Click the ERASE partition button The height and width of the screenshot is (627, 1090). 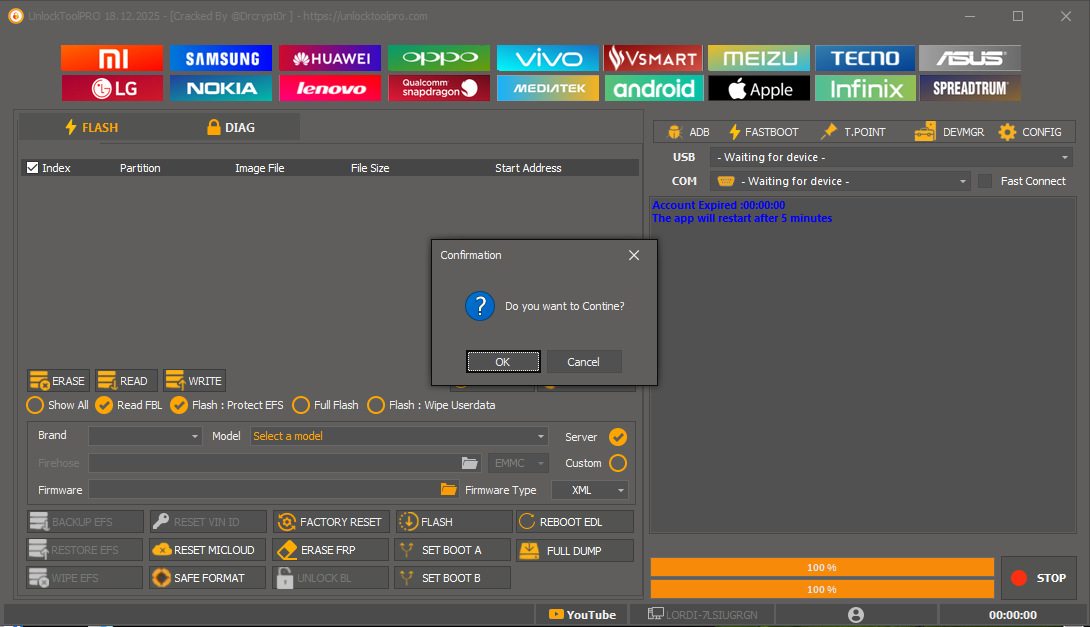58,381
